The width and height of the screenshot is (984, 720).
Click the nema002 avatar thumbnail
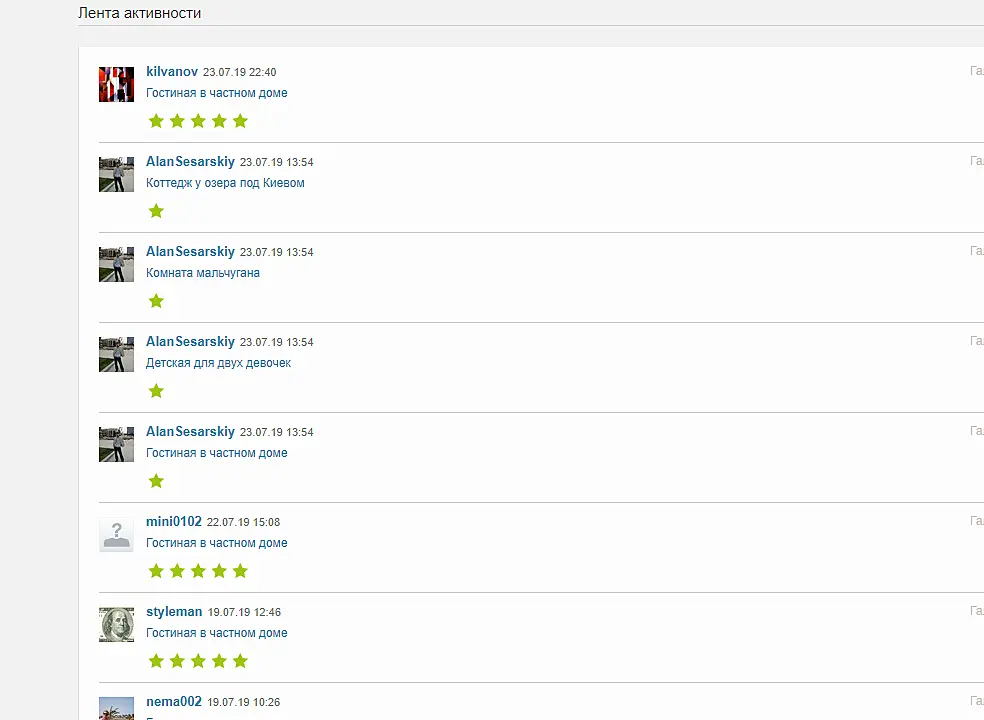point(116,708)
